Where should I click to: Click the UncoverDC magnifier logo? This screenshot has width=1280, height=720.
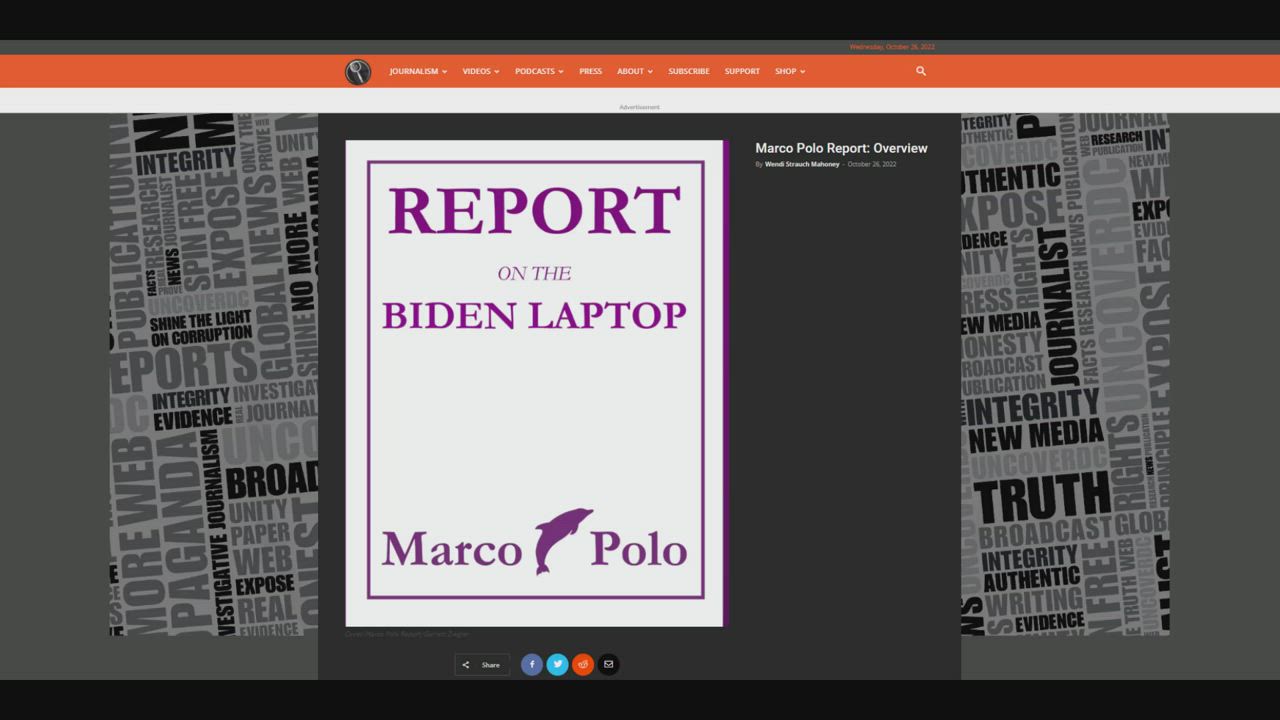pyautogui.click(x=358, y=71)
